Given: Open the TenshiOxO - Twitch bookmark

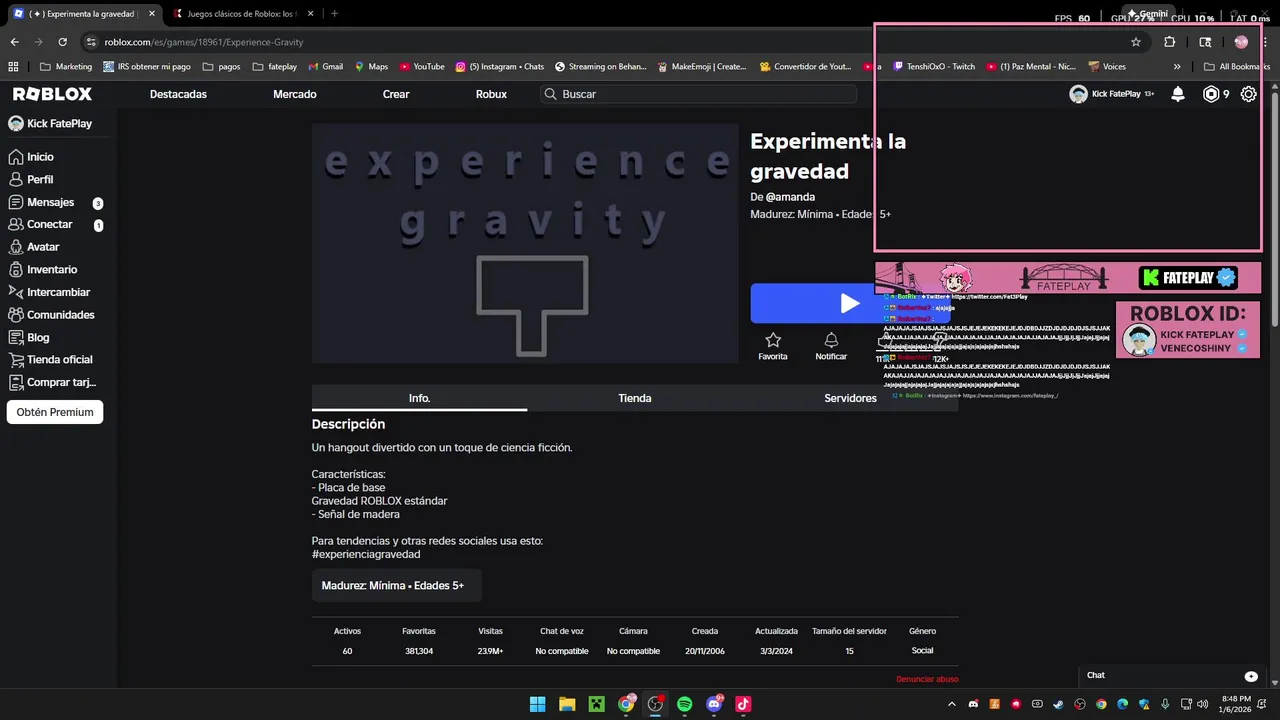Looking at the screenshot, I should pyautogui.click(x=934, y=67).
